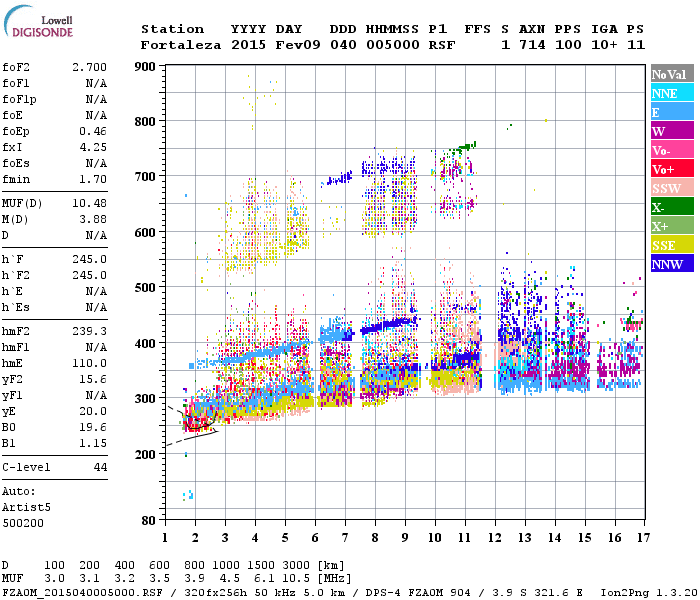Click the dark green X- legend swatch

point(672,207)
